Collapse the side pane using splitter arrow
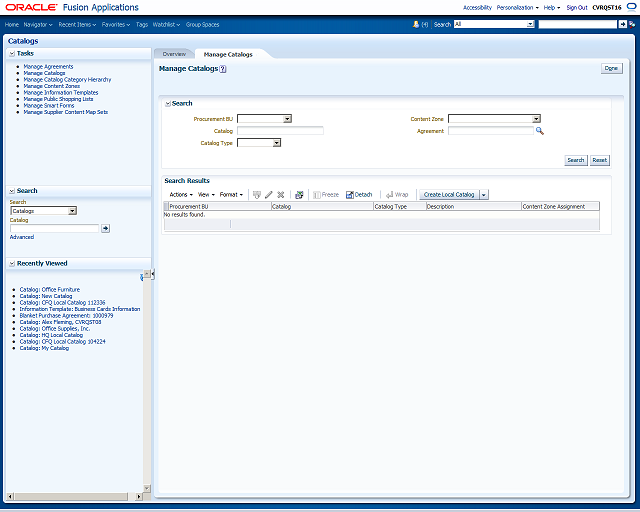Screen dimensions: 640x512 [153, 274]
